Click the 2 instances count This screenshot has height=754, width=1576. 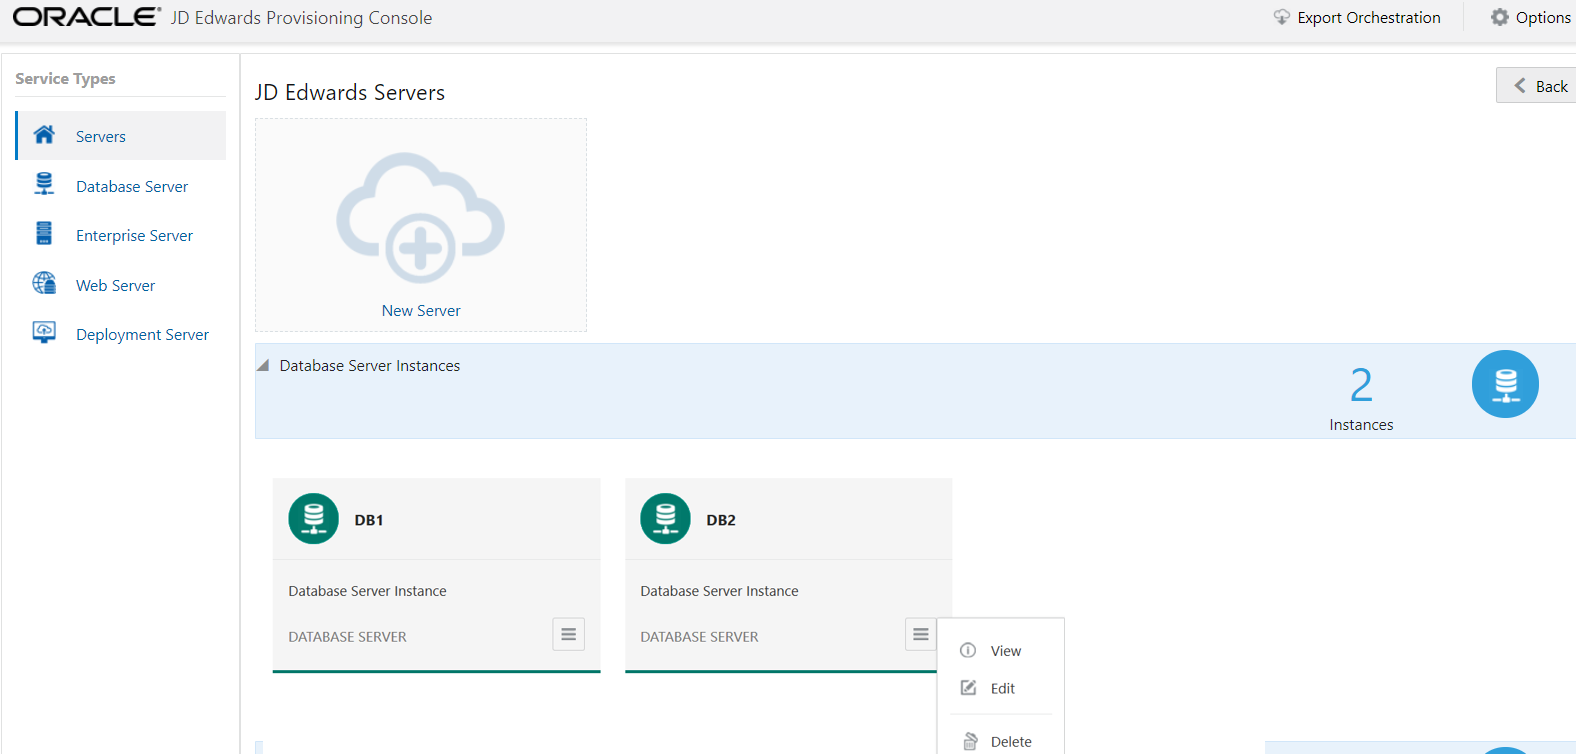click(1361, 385)
